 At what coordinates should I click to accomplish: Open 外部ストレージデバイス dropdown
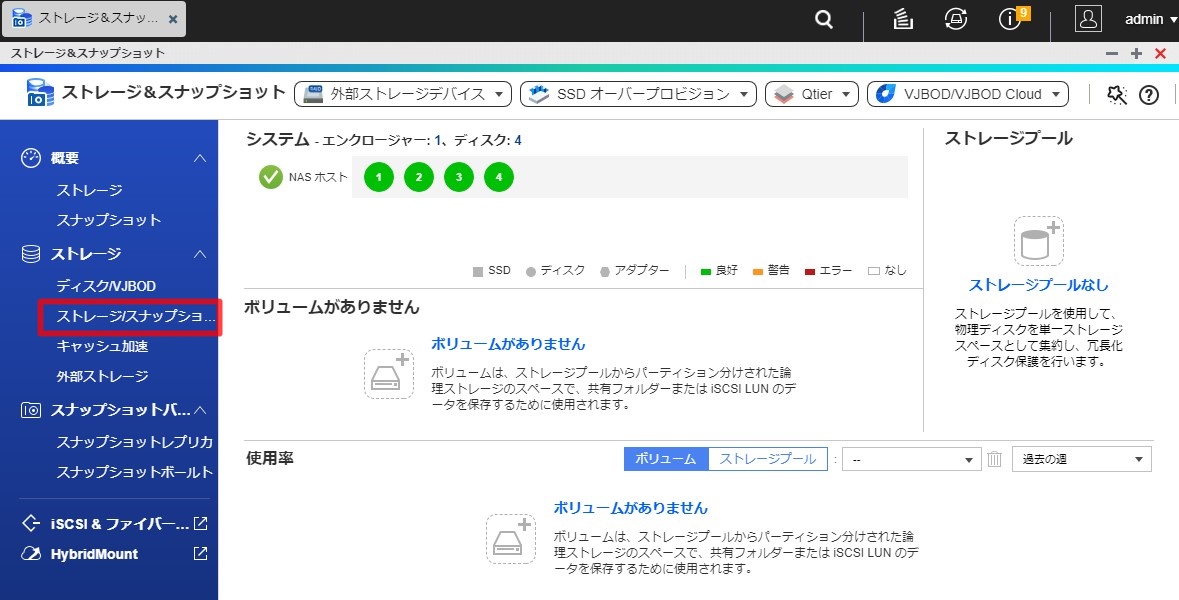pos(403,94)
